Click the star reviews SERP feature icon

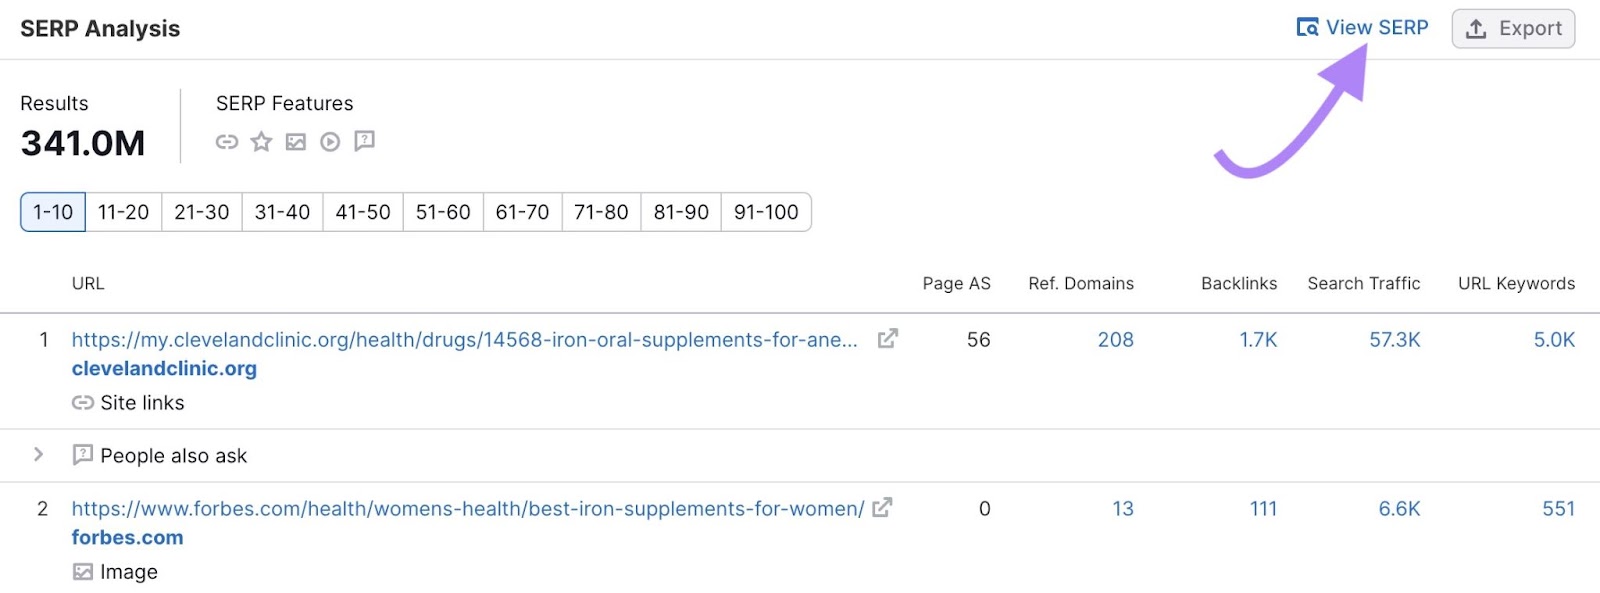(x=261, y=141)
